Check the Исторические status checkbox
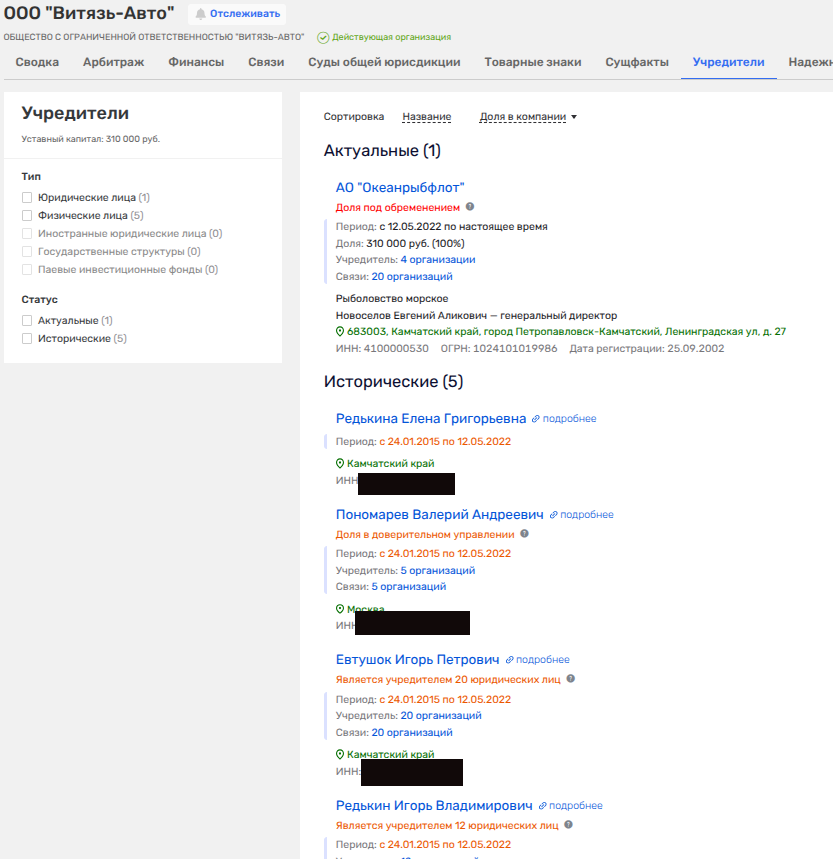 coord(28,339)
